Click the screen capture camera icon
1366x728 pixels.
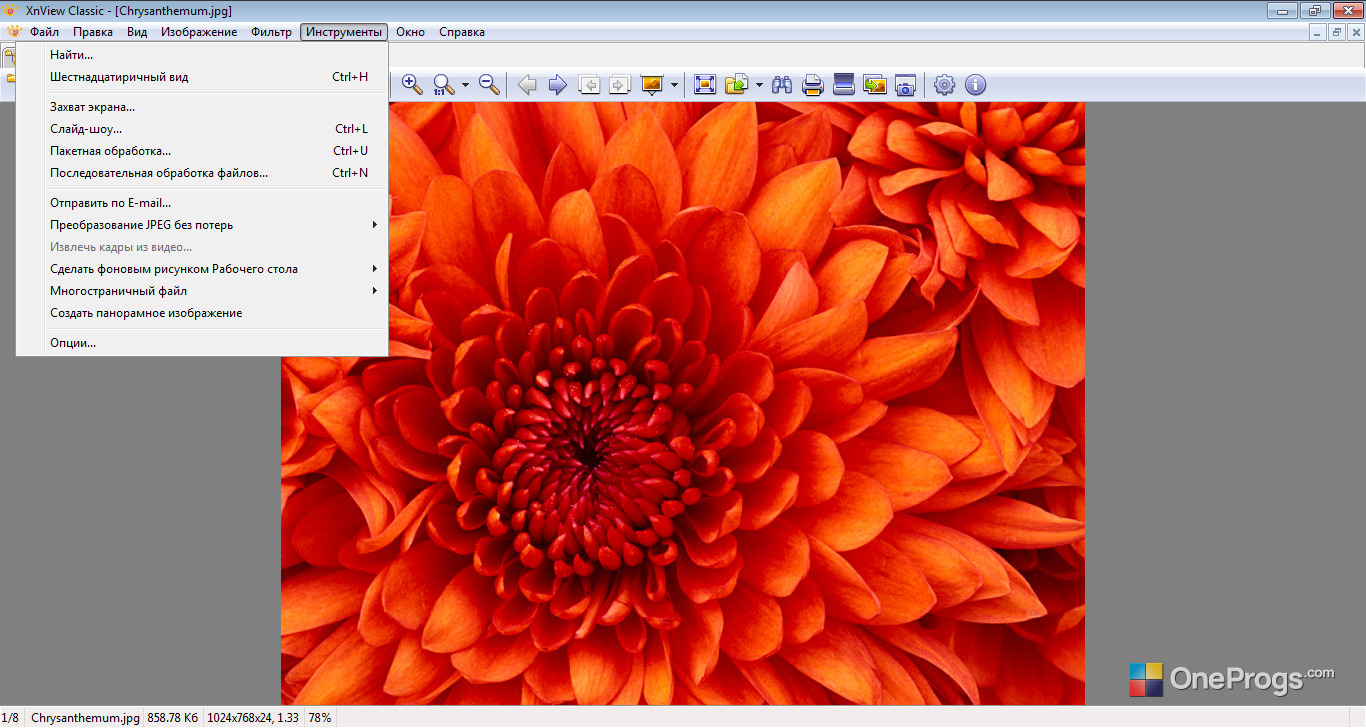(x=905, y=85)
